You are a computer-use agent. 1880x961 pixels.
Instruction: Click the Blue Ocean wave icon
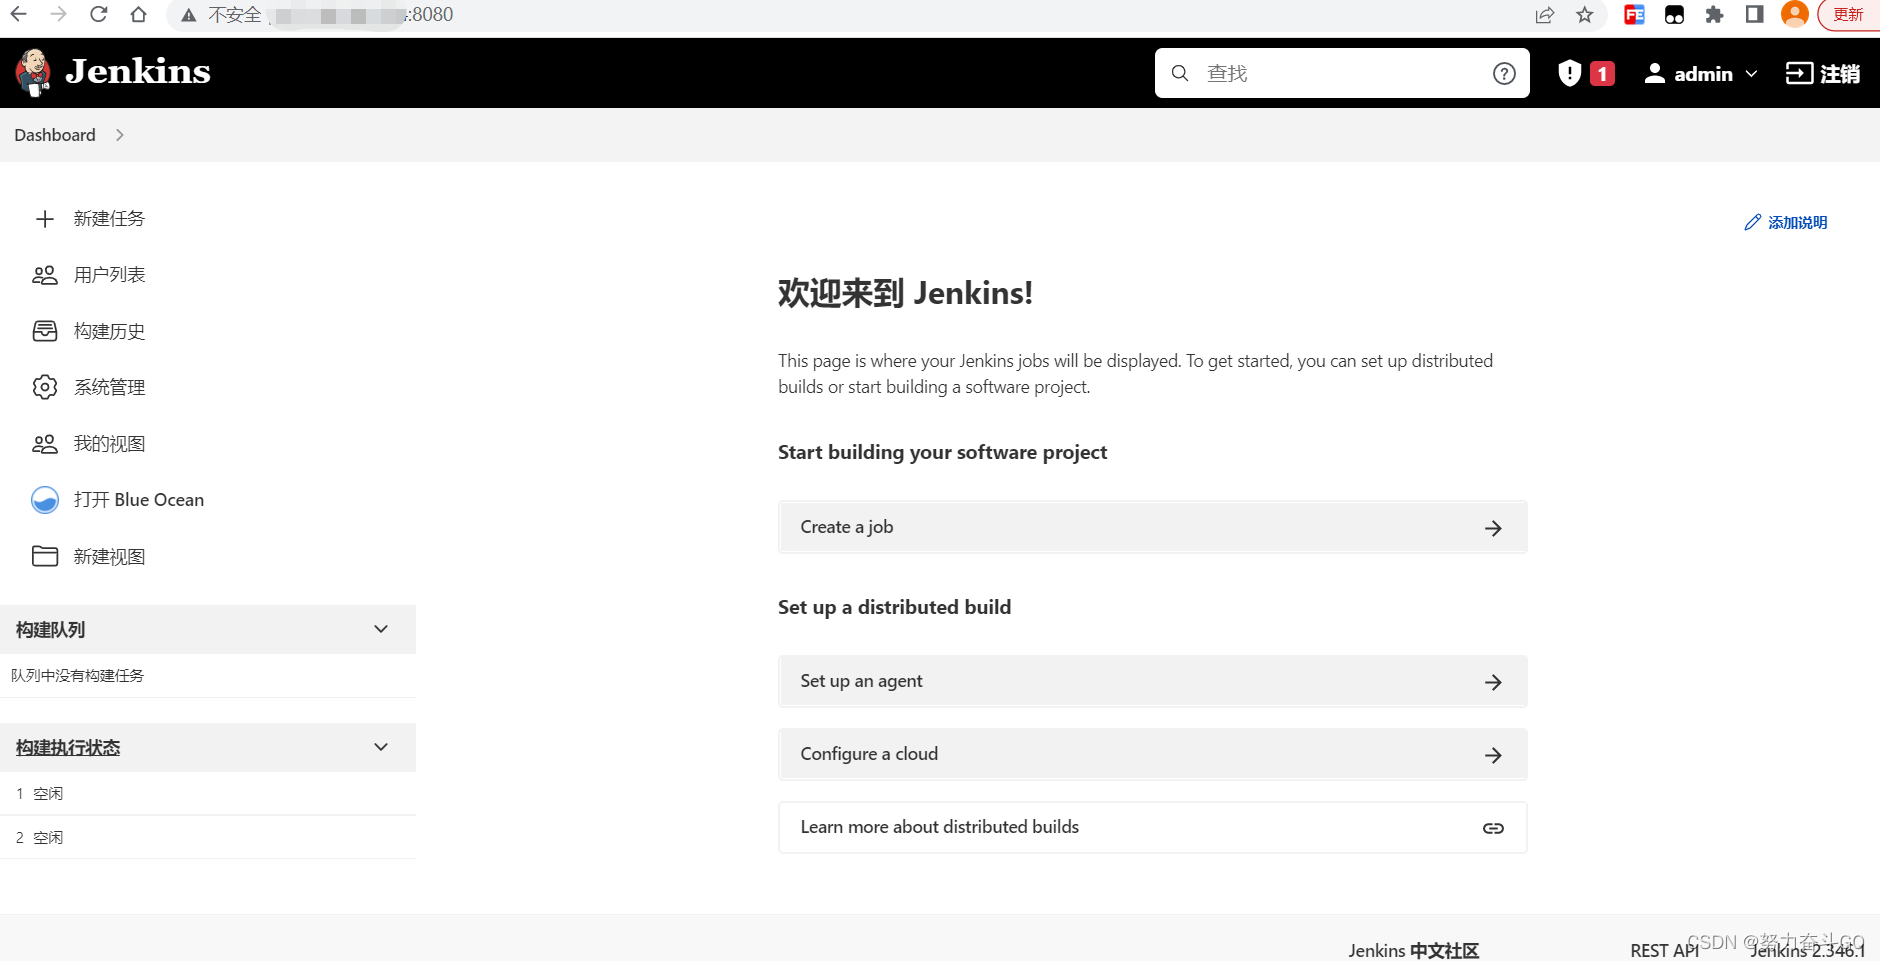click(x=45, y=500)
